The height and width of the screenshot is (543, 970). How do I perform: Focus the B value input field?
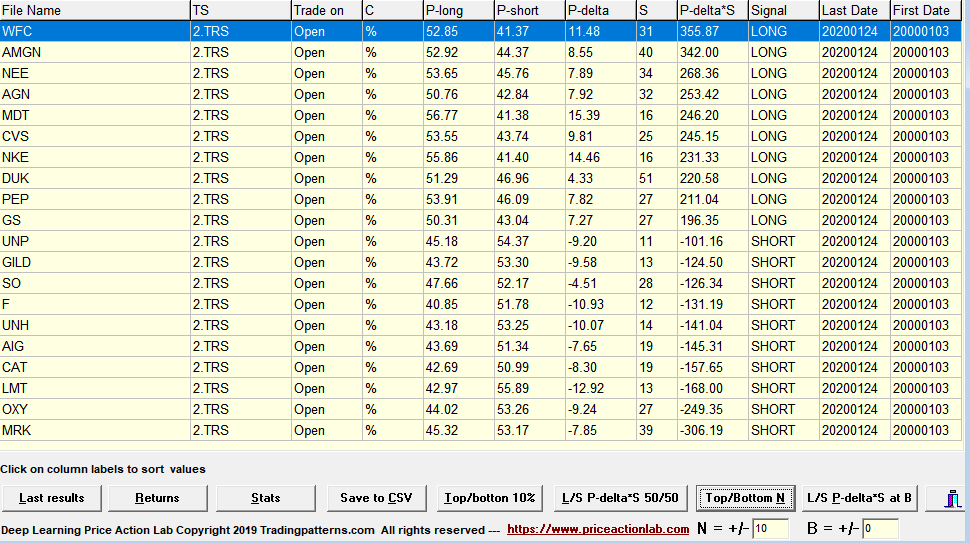pyautogui.click(x=879, y=529)
